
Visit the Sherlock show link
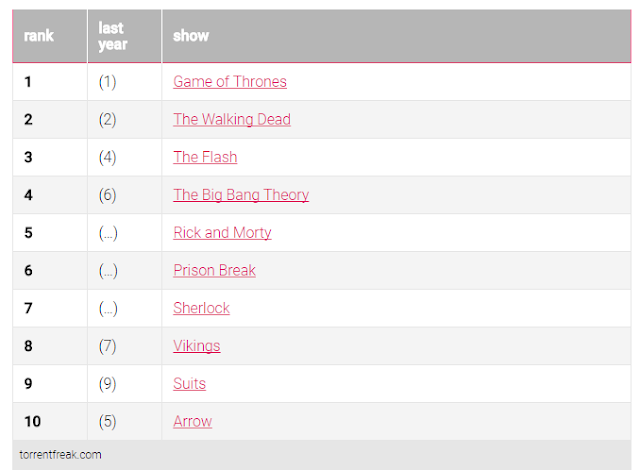tap(201, 308)
